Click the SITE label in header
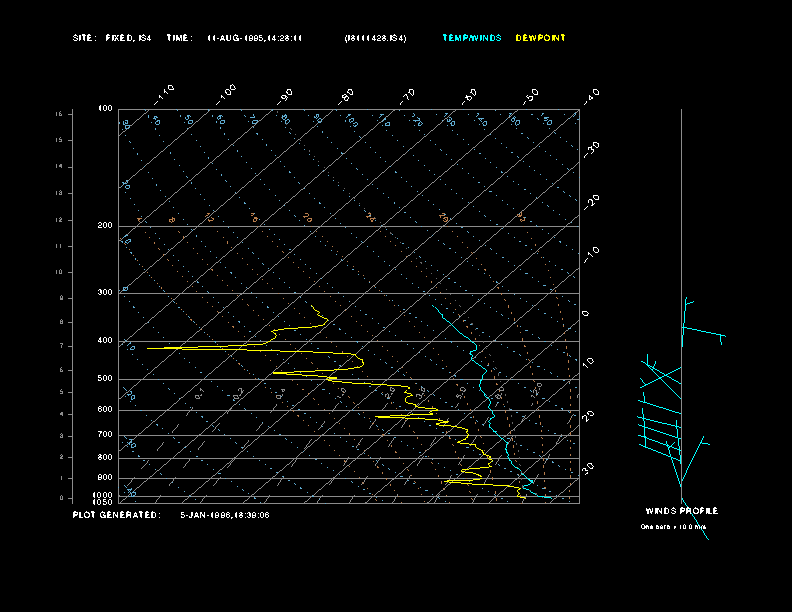 [x=84, y=38]
